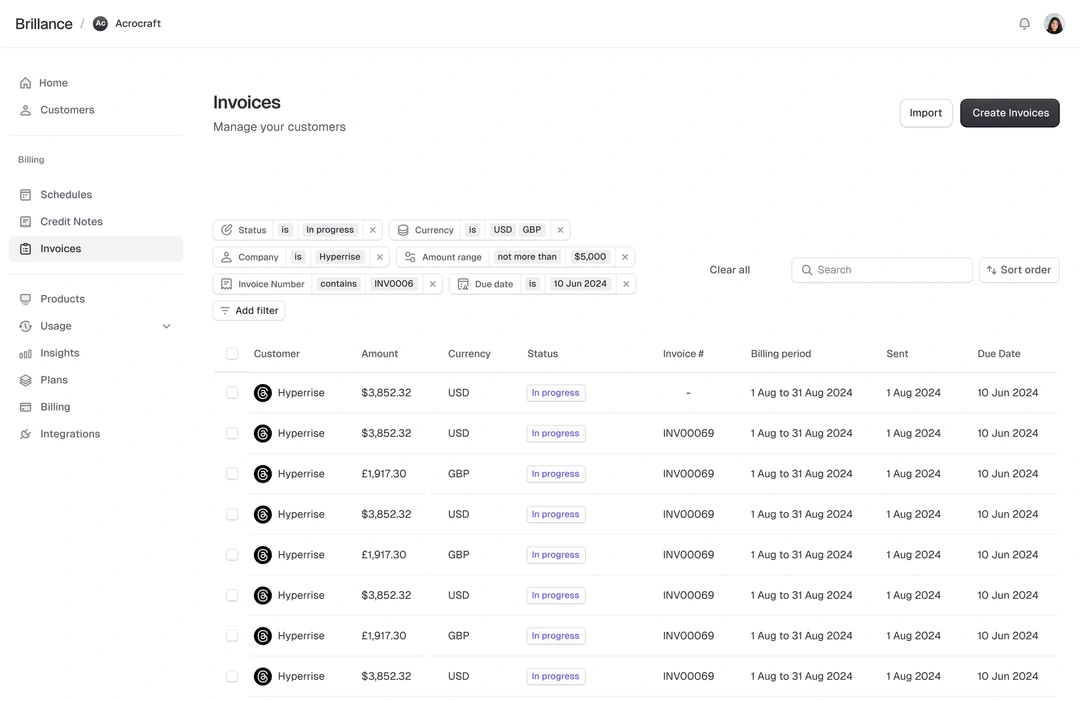
Task: Check the row with no invoice number
Action: (x=232, y=393)
